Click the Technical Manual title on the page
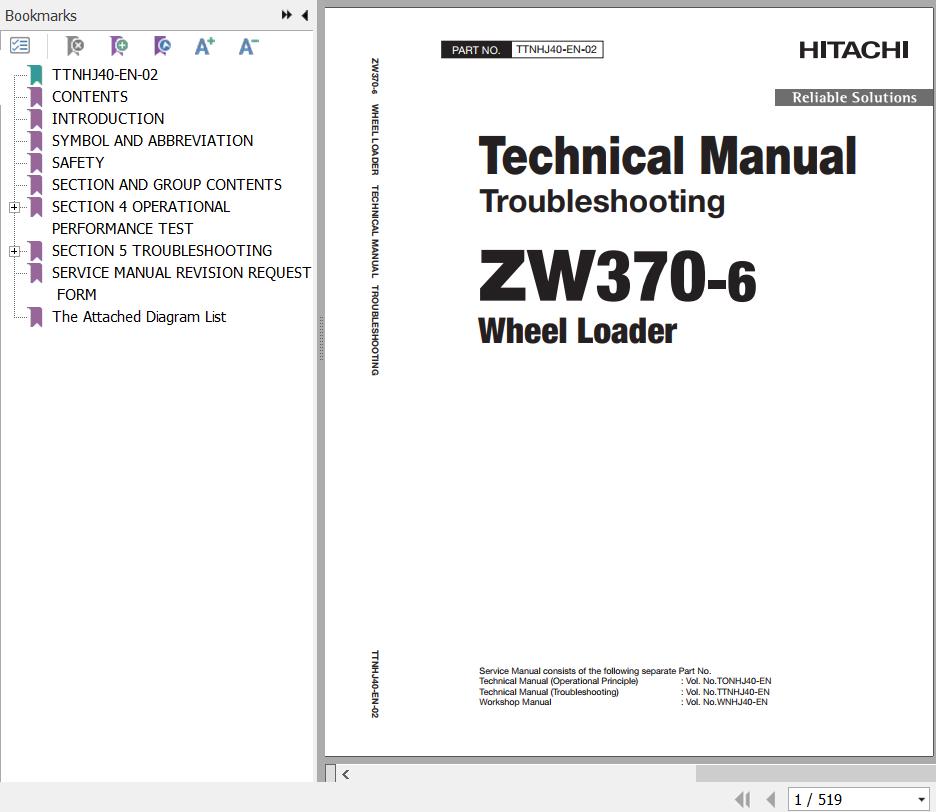Viewport: 936px width, 812px height. (667, 156)
